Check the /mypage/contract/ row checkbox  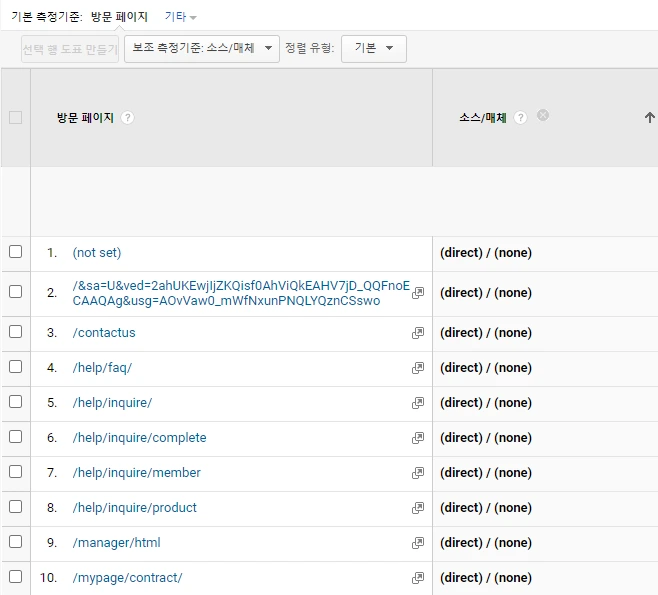(16, 577)
